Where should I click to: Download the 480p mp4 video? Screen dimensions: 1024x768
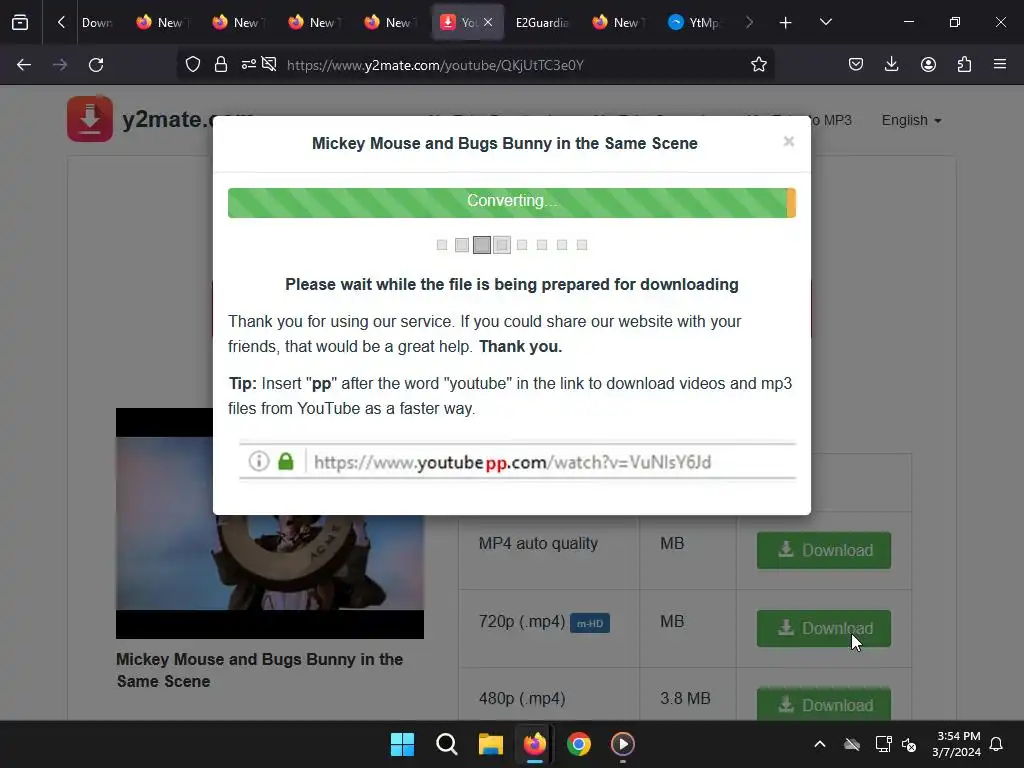[x=824, y=704]
